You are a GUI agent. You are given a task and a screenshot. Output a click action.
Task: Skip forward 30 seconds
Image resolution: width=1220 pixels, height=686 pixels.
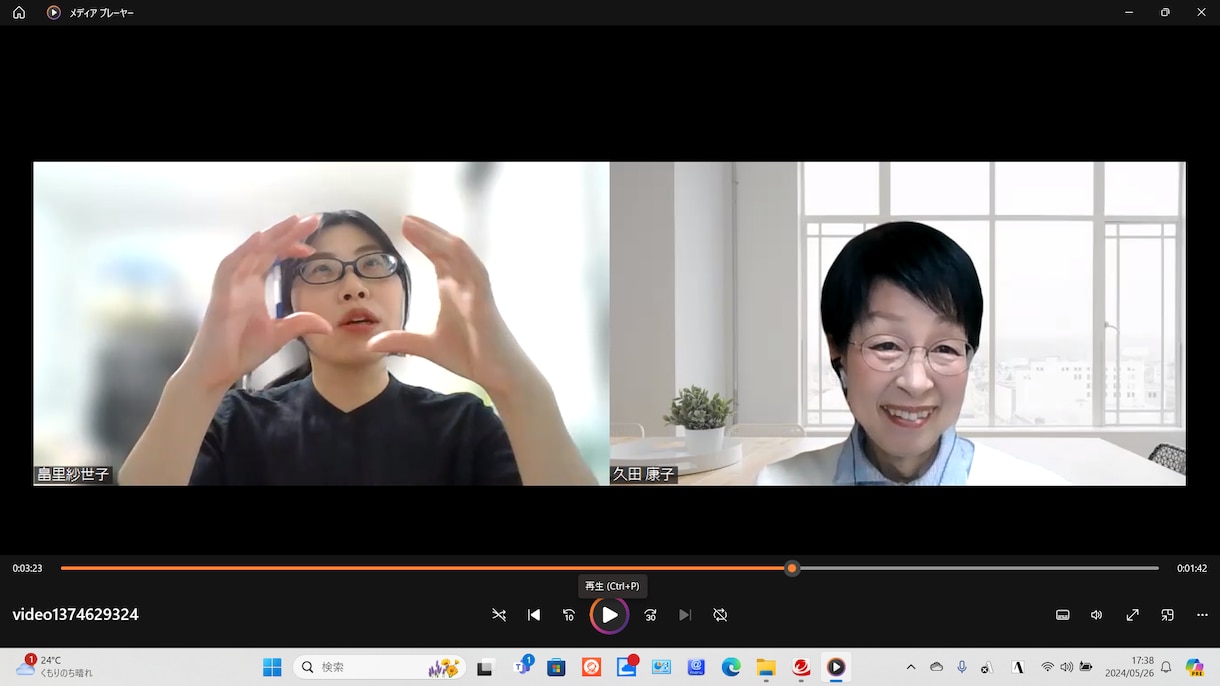pyautogui.click(x=650, y=615)
